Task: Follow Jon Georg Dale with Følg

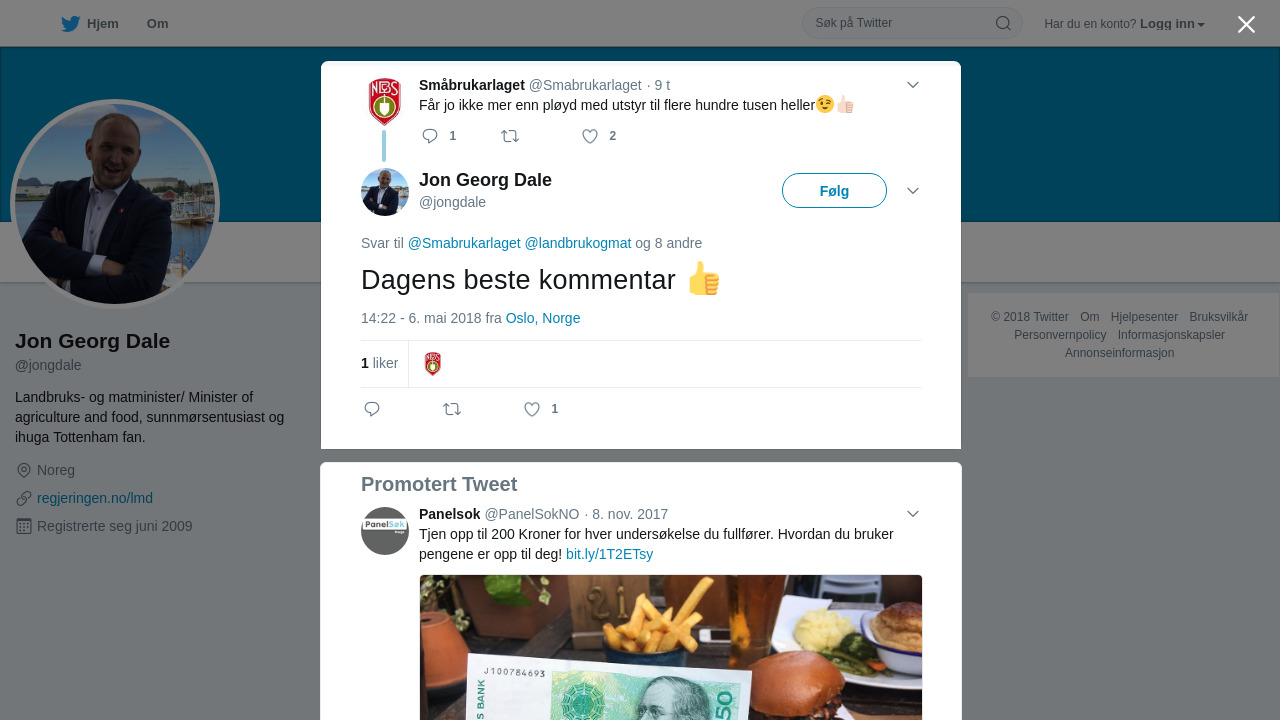Action: pyautogui.click(x=834, y=191)
